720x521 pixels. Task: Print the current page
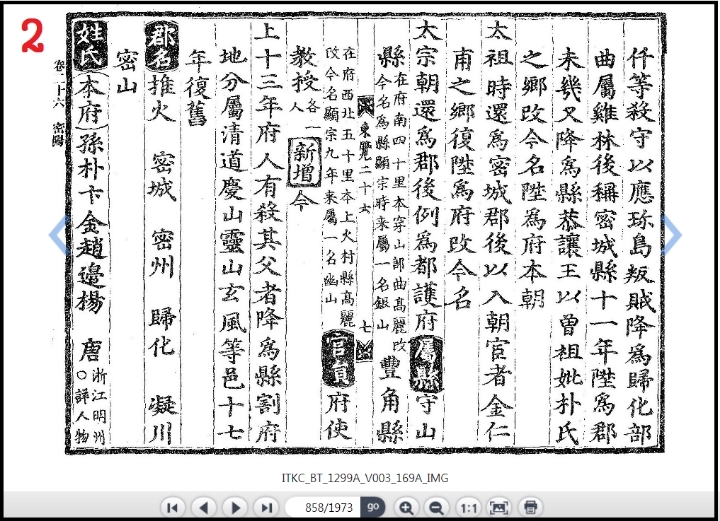(530, 507)
